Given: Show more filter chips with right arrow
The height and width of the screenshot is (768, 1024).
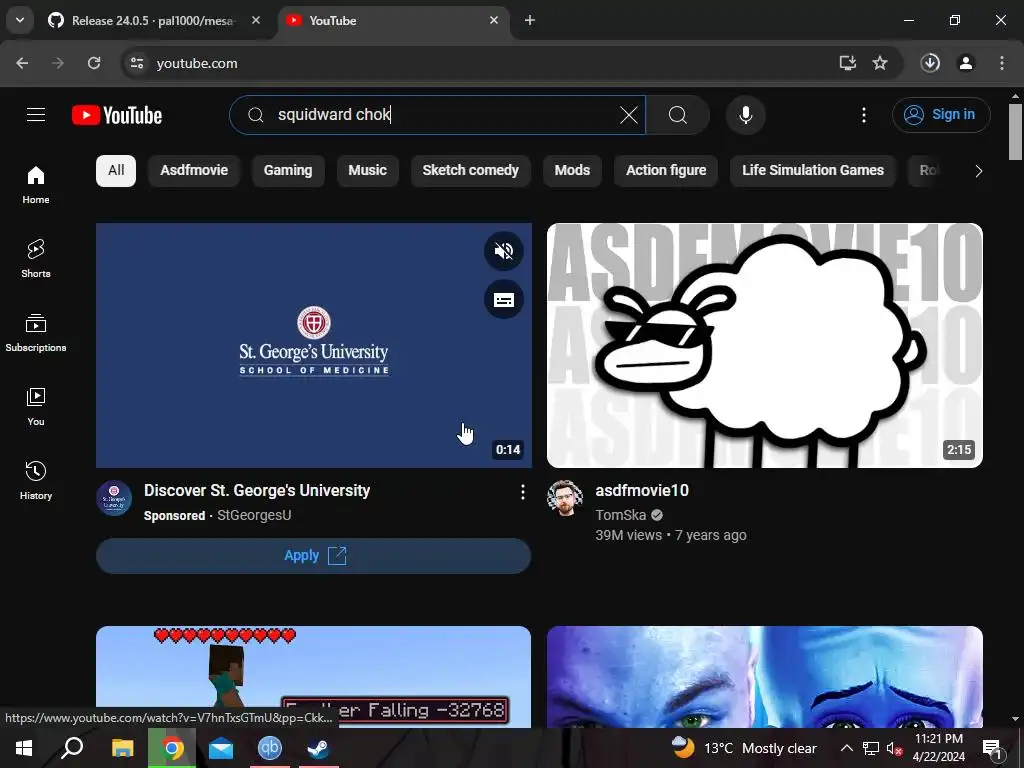Looking at the screenshot, I should pos(978,171).
